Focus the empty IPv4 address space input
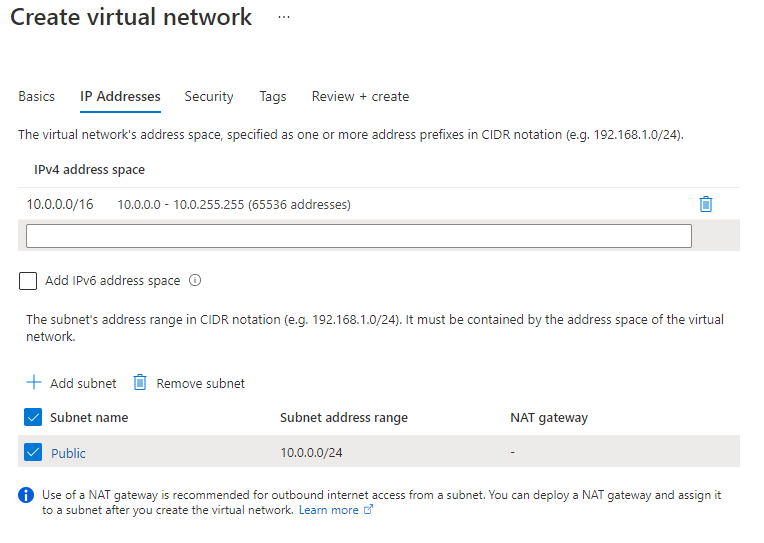Viewport: 764px width, 543px height. (x=359, y=236)
